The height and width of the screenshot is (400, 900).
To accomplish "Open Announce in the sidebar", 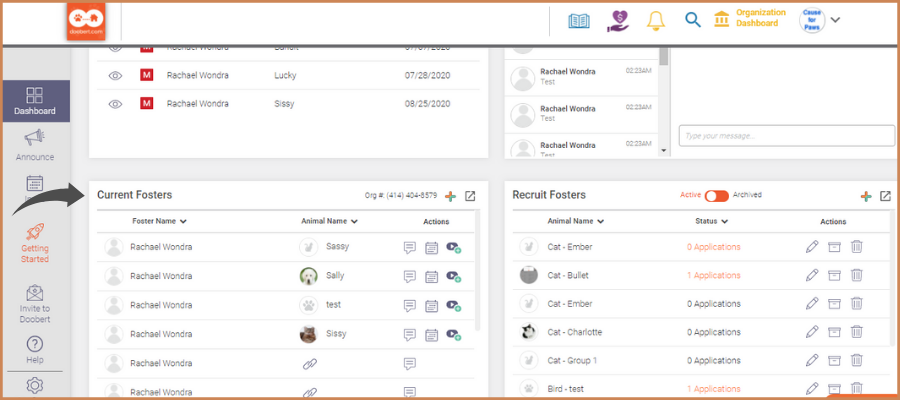I will pos(35,146).
